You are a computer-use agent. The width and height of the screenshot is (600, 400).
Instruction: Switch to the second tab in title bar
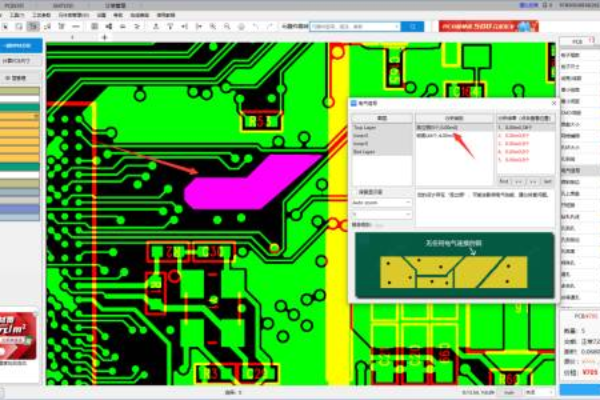click(64, 5)
